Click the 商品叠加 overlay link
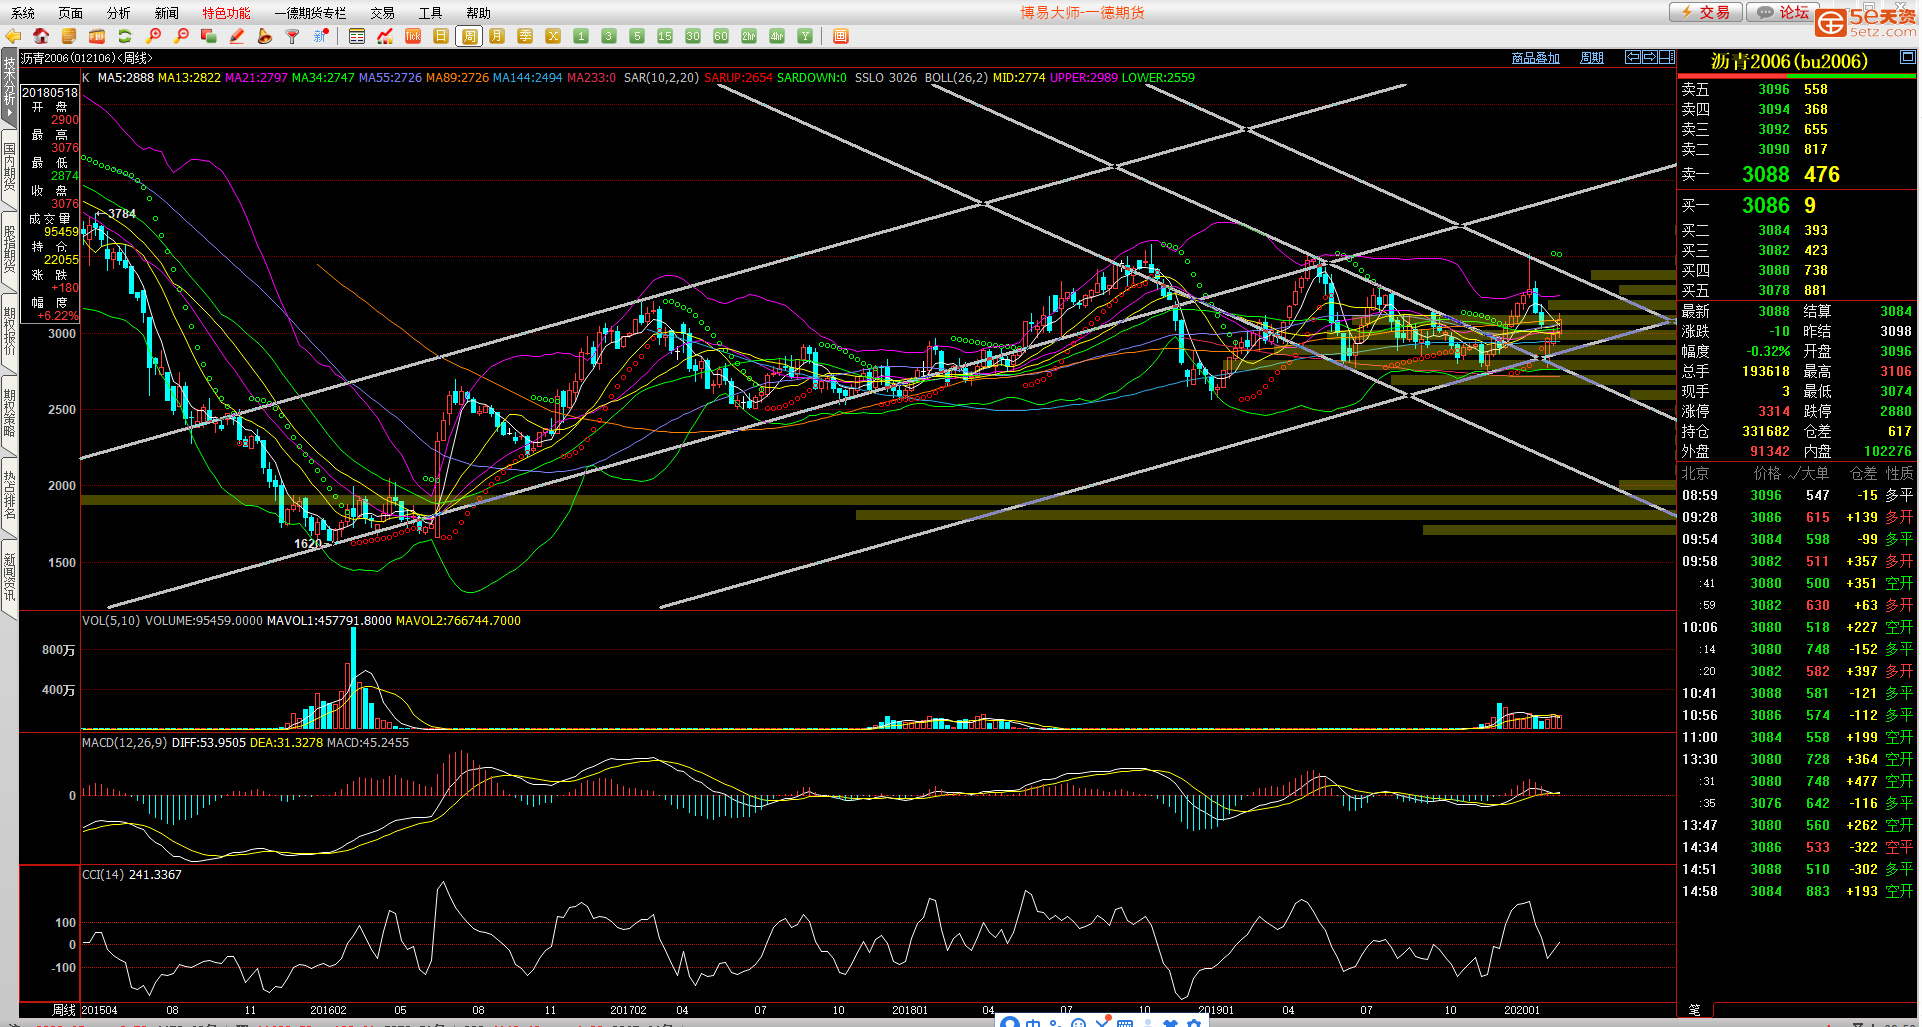The height and width of the screenshot is (1027, 1922). coord(1535,58)
